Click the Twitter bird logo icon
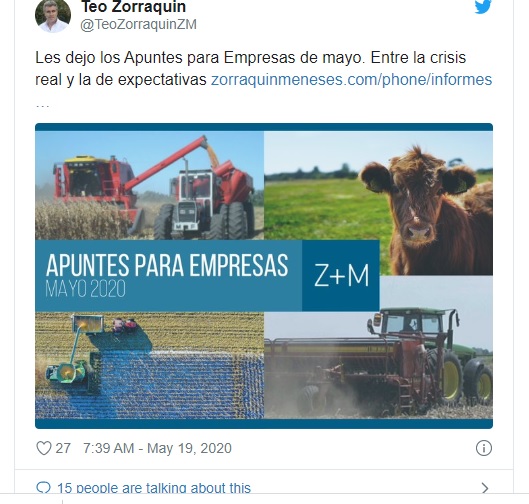Image resolution: width=529 pixels, height=504 pixels. [483, 7]
